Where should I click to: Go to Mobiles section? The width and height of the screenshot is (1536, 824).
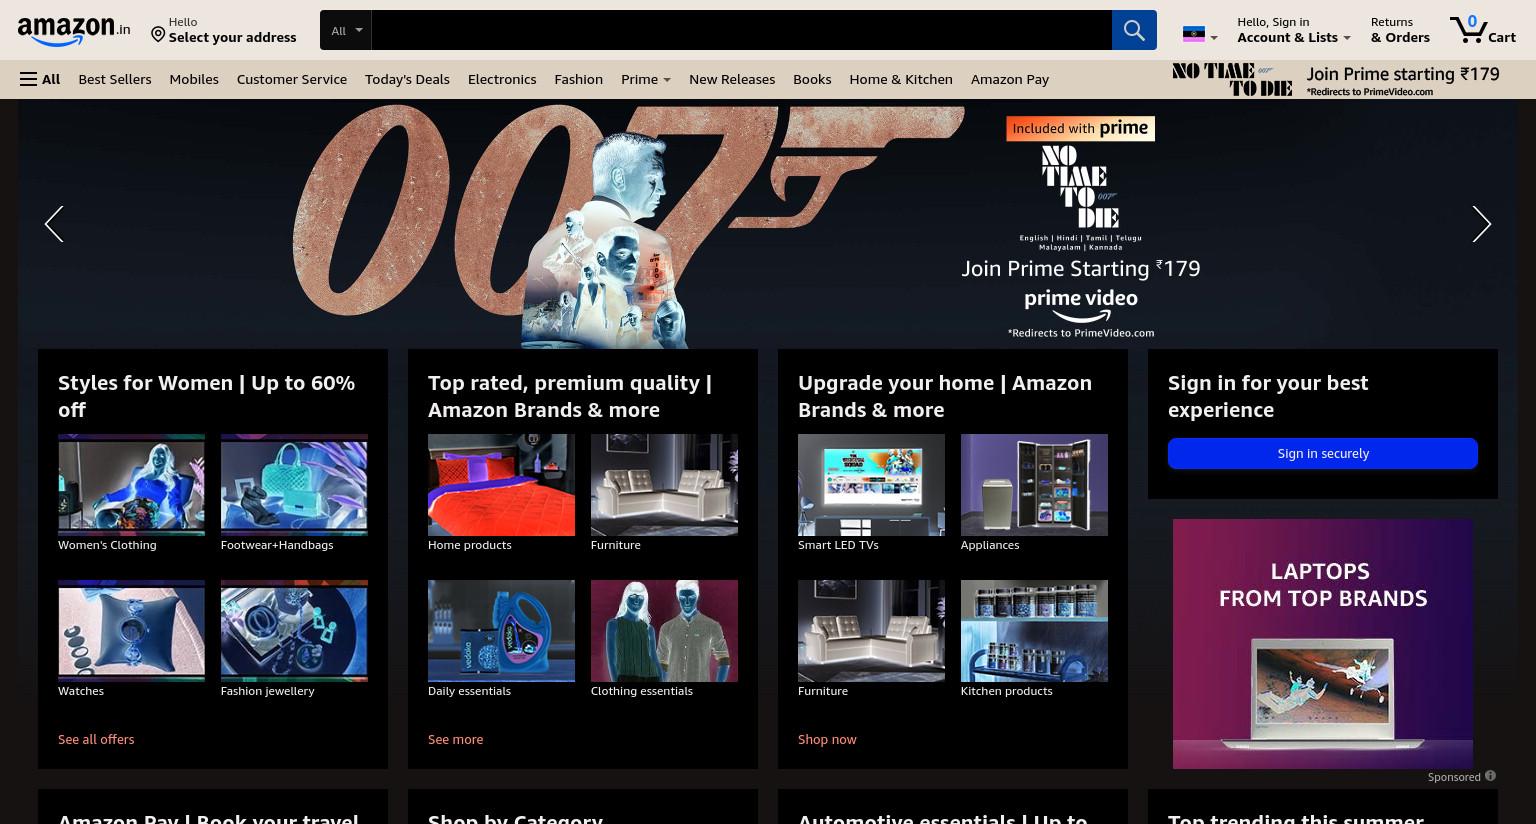(194, 79)
